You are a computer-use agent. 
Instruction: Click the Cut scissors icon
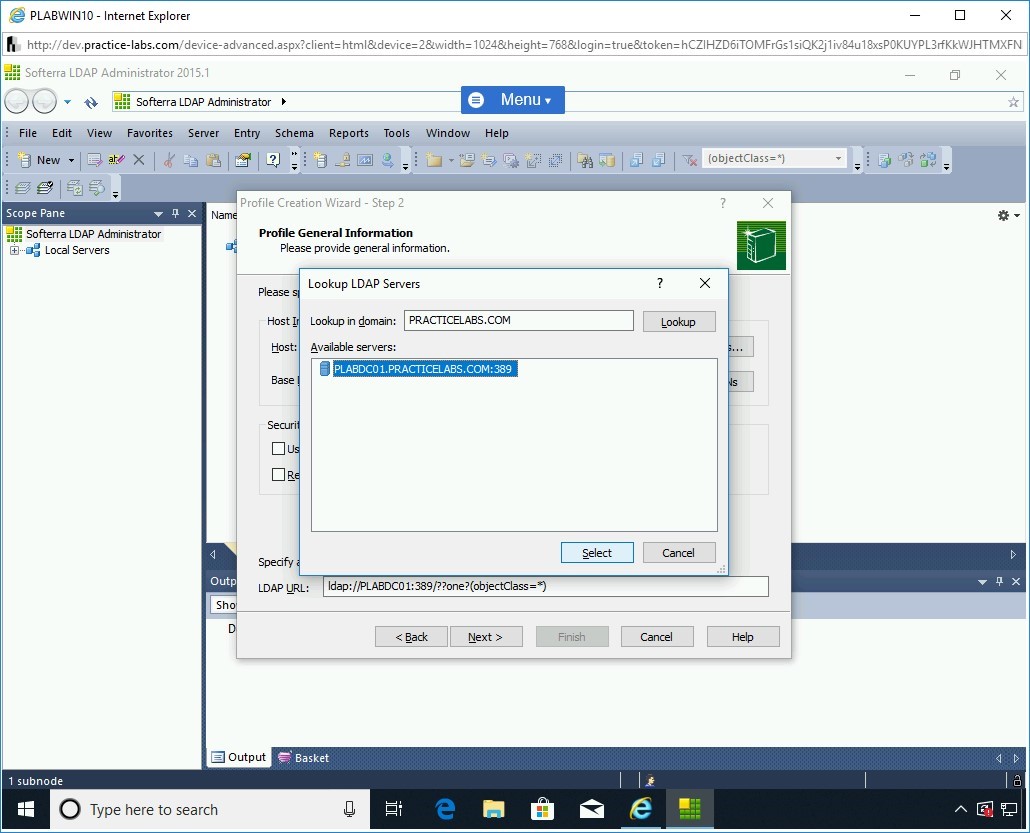click(x=168, y=160)
